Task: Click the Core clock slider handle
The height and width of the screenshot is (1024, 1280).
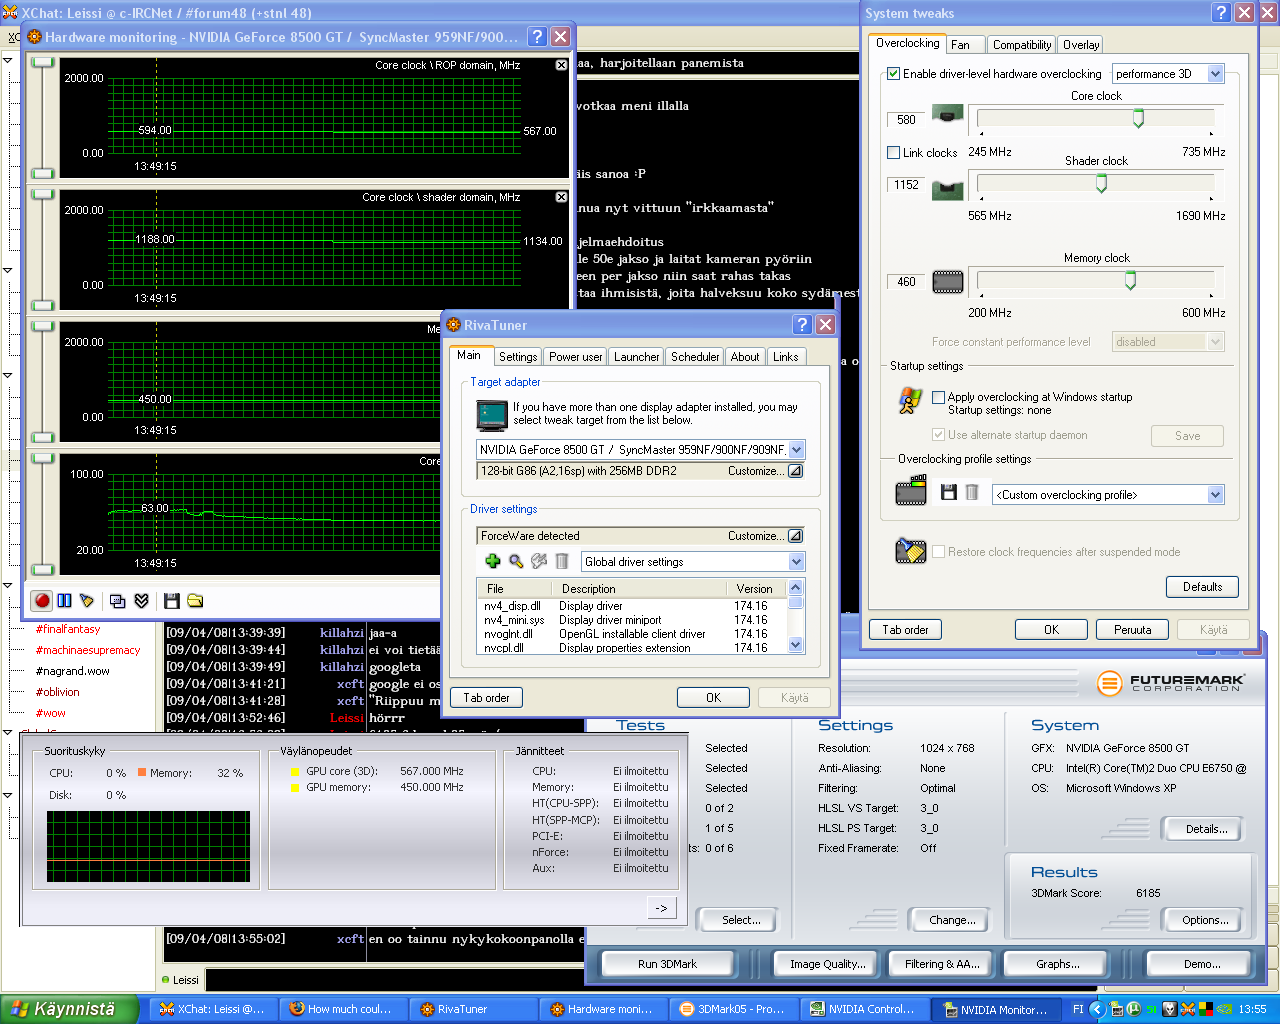Action: point(1138,119)
